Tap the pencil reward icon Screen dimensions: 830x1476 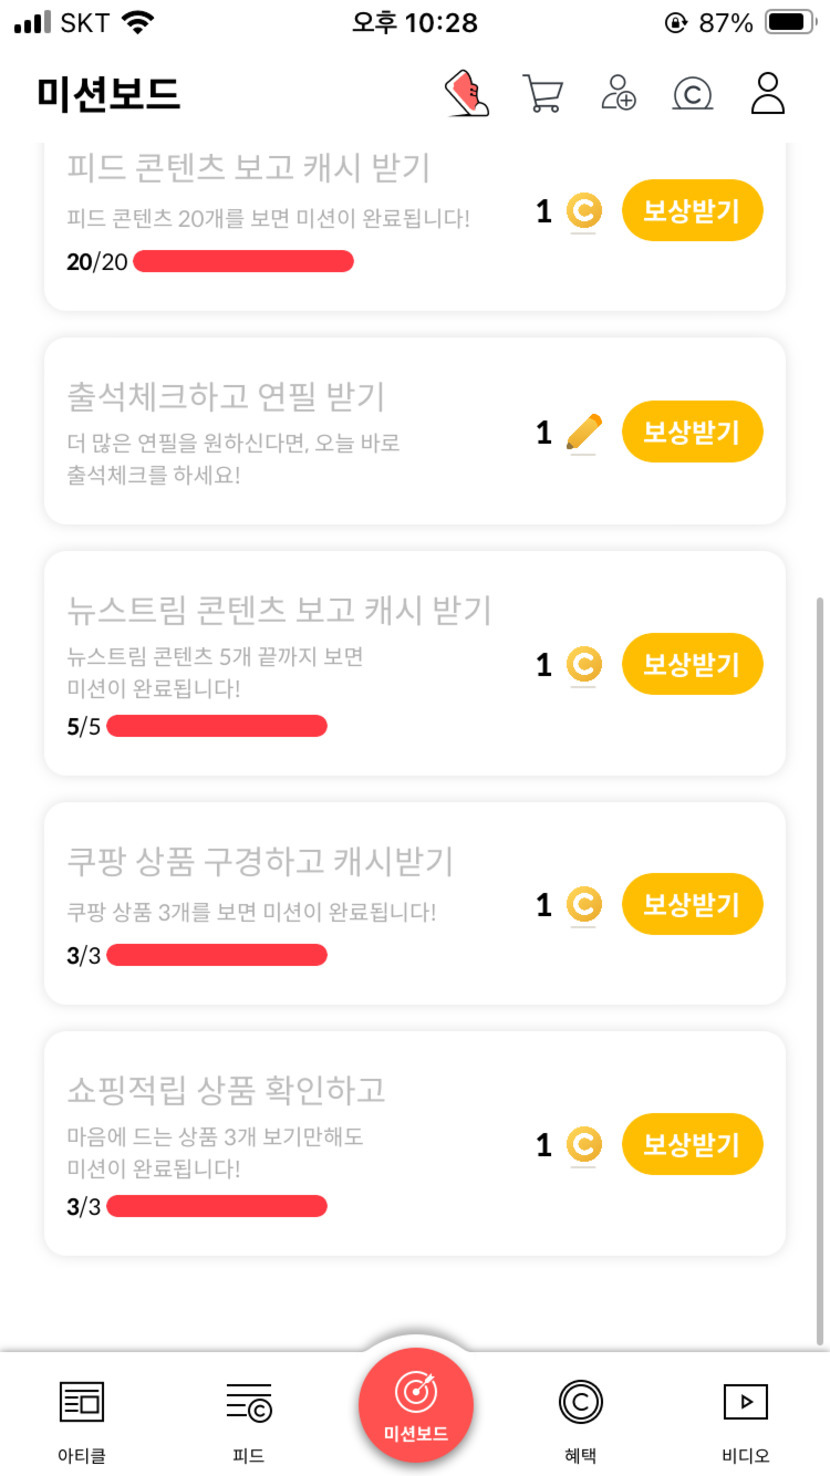(x=584, y=432)
